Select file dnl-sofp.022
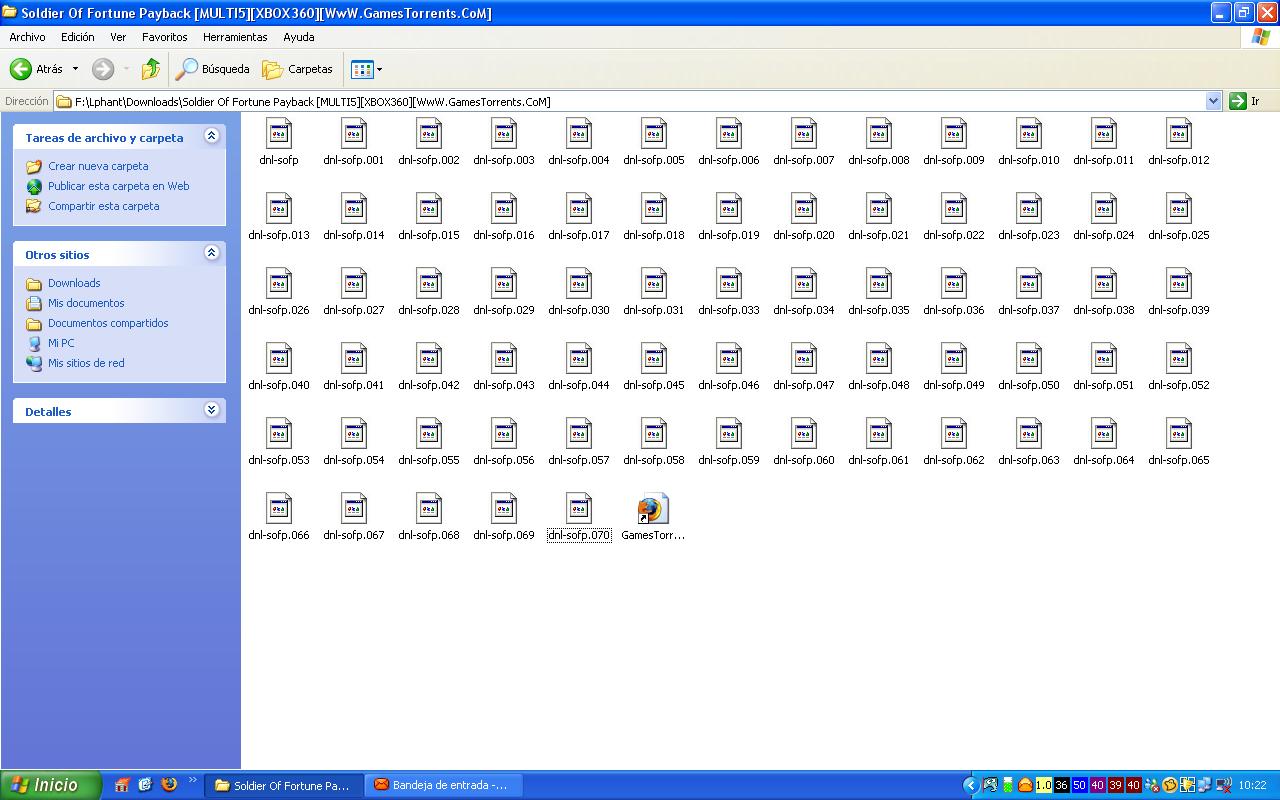The width and height of the screenshot is (1280, 800). click(x=954, y=217)
